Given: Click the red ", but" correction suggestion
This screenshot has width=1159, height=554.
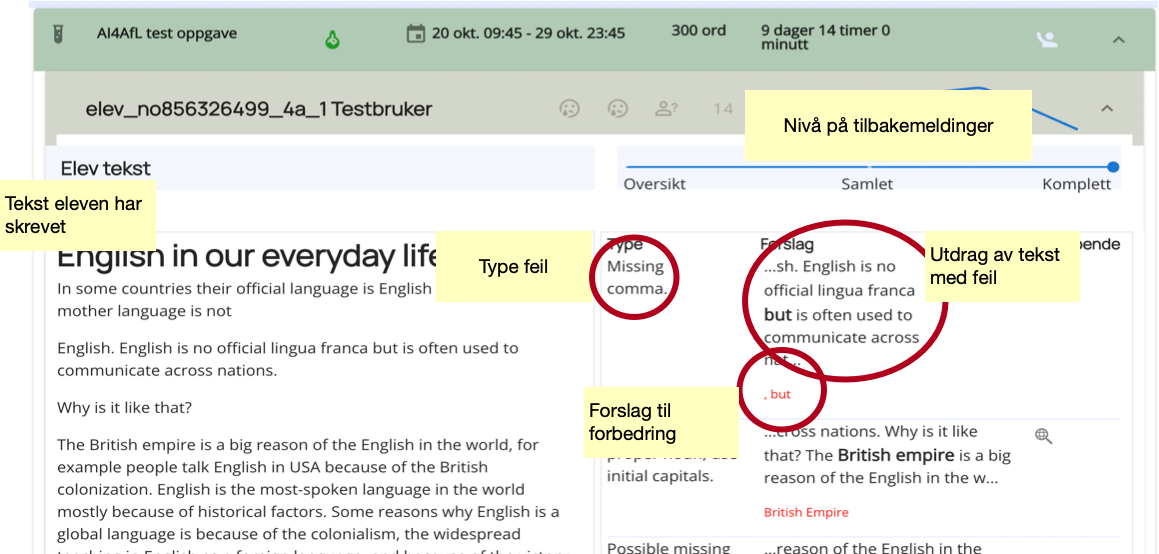Looking at the screenshot, I should pyautogui.click(x=777, y=394).
